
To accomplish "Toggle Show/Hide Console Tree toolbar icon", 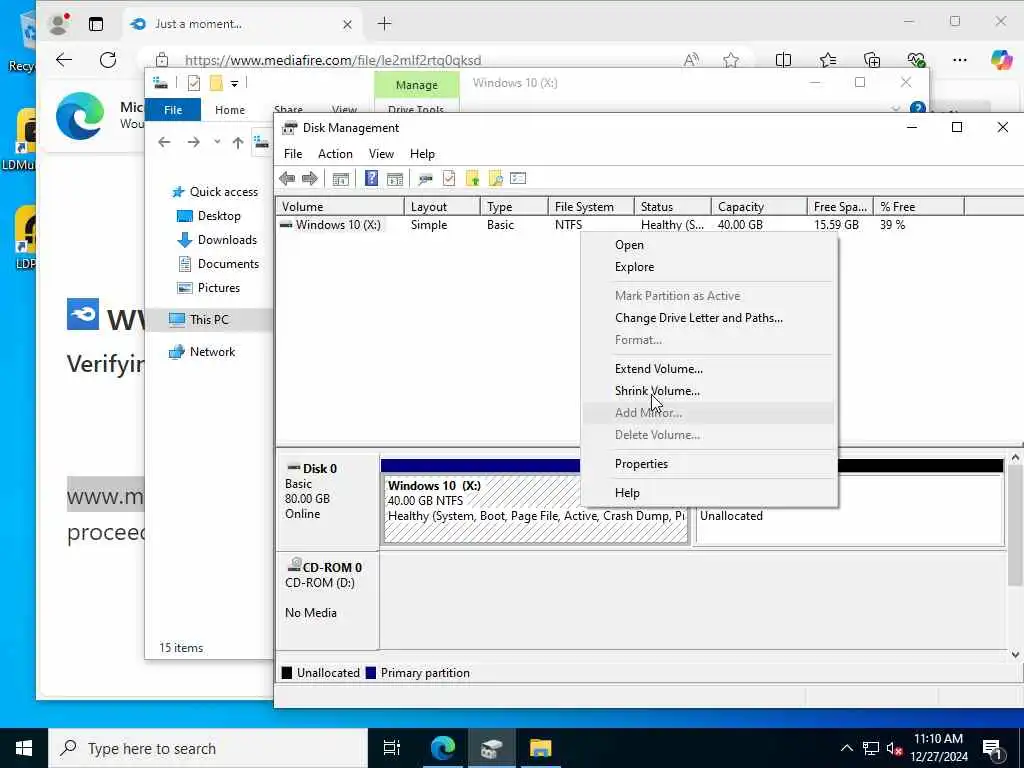I will [340, 178].
